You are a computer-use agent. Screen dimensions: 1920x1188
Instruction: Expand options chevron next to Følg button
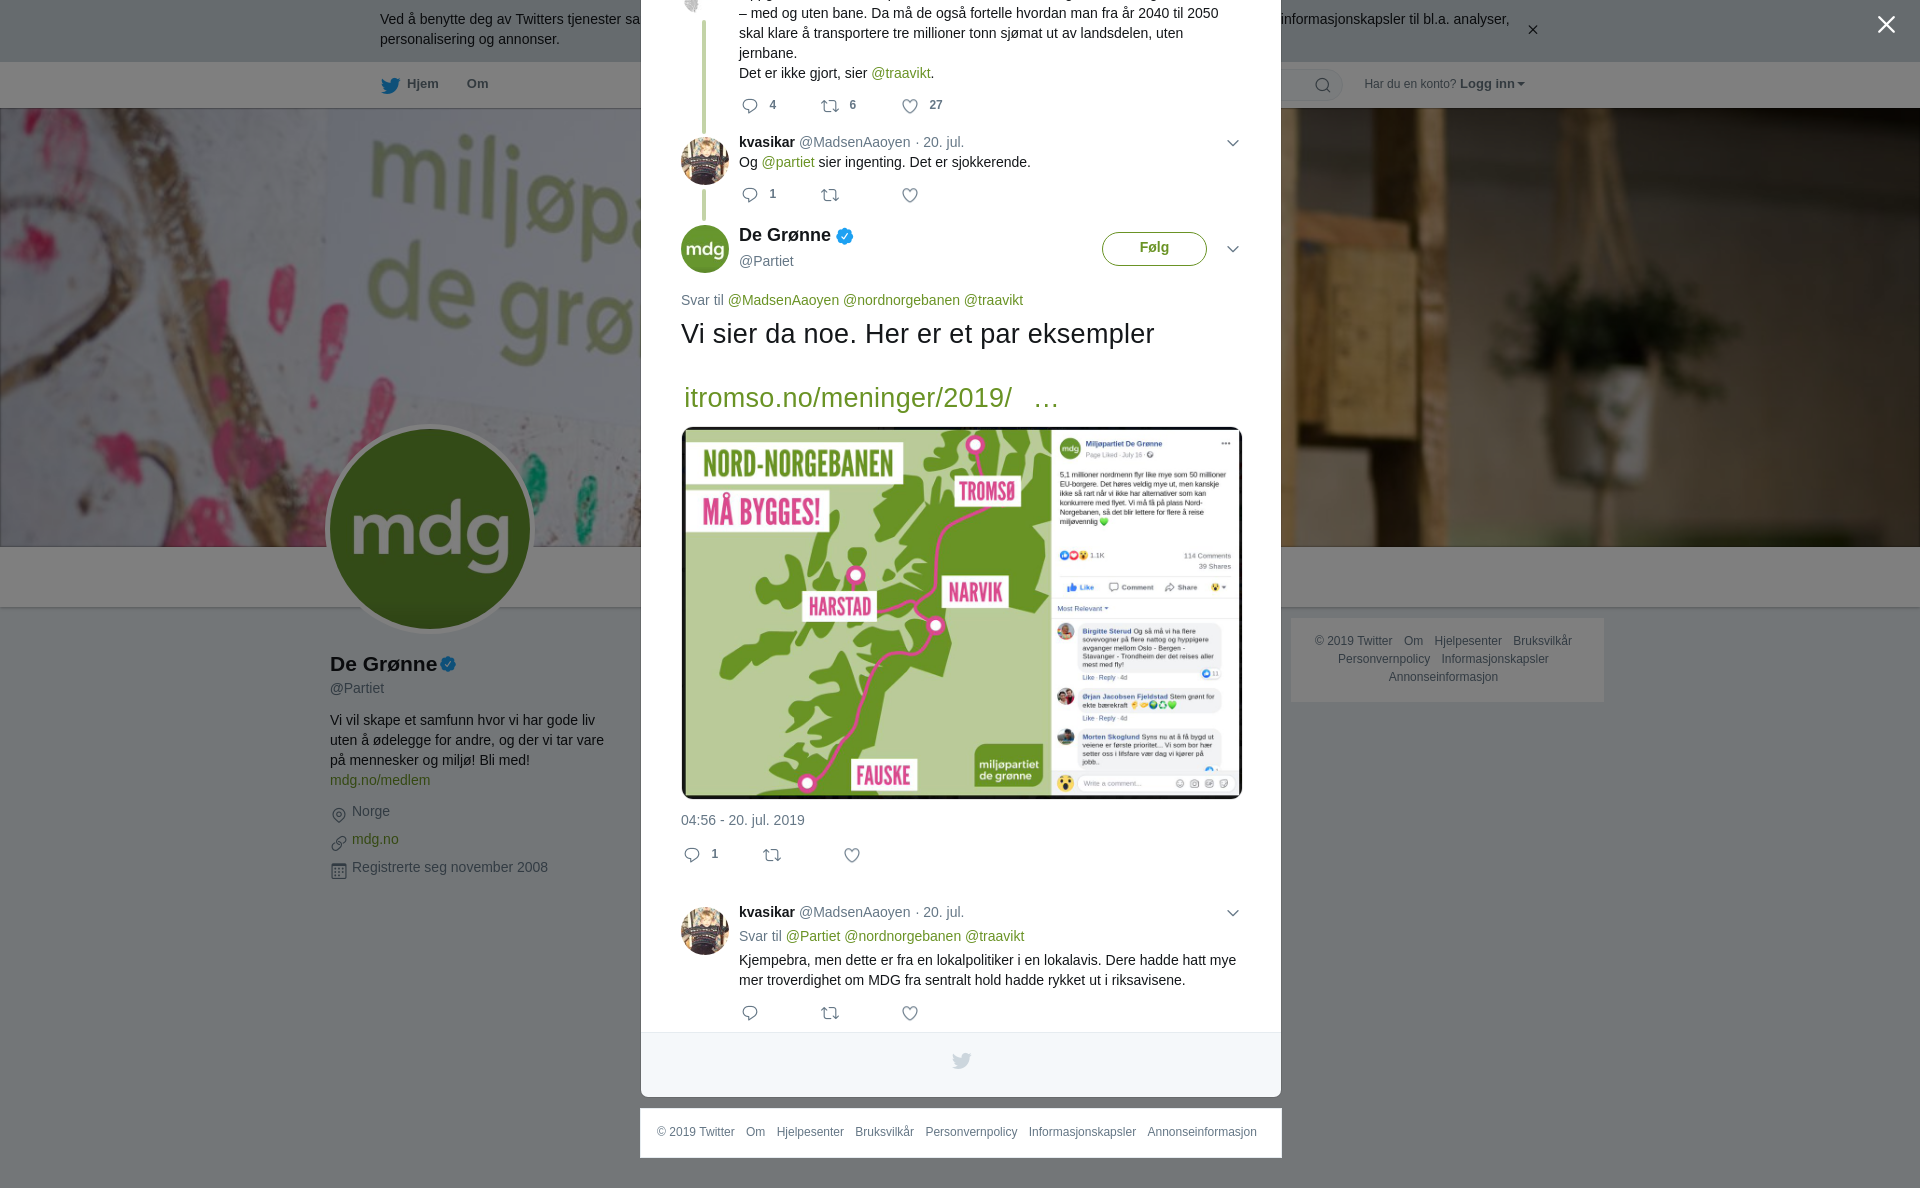(x=1233, y=249)
